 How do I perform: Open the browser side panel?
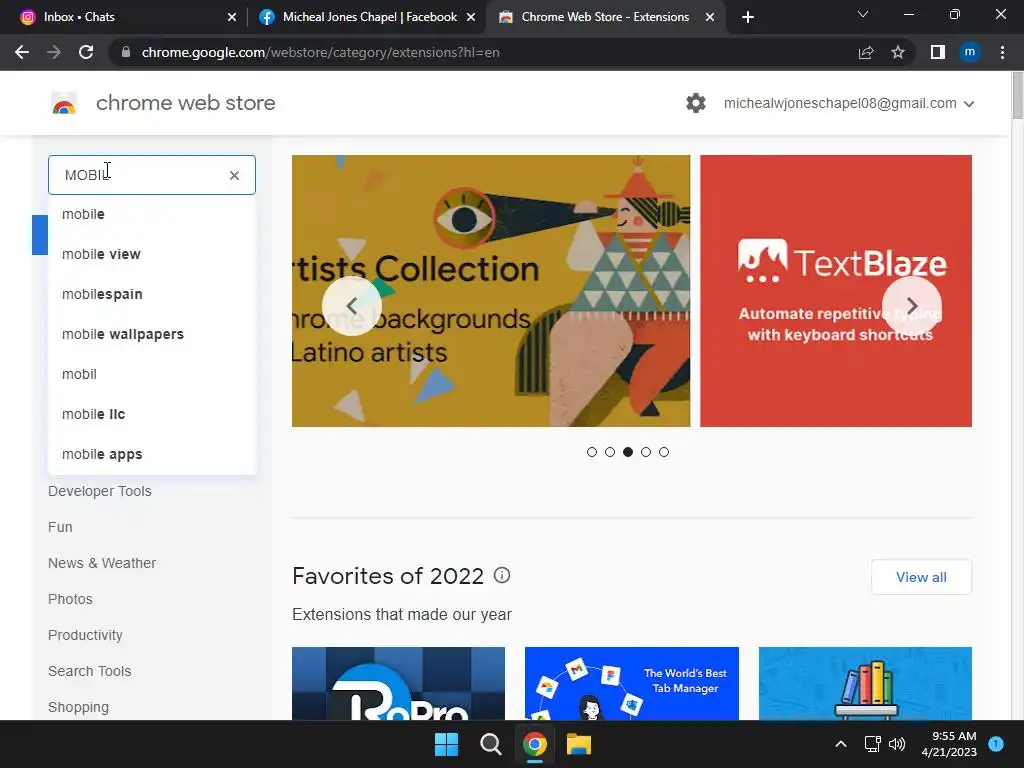(x=938, y=52)
